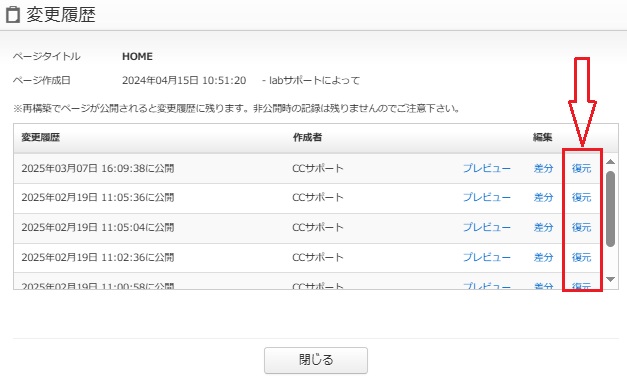Click the HOME page title value
The image size is (627, 384).
tap(137, 56)
